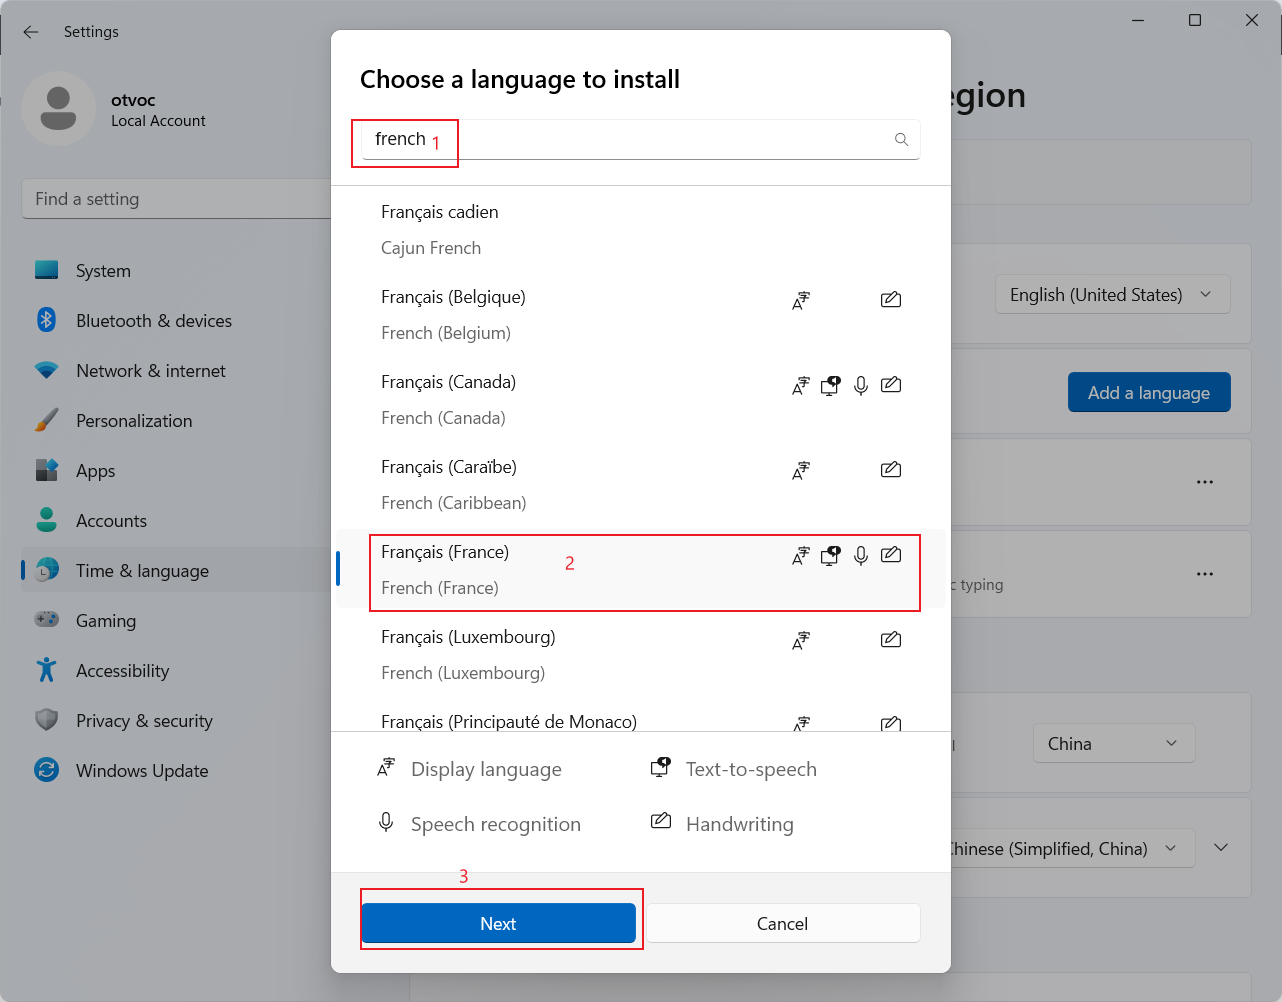Screen dimensions: 1282x1002
Task: Click text-to-speech icon for Français (France)
Action: point(831,555)
